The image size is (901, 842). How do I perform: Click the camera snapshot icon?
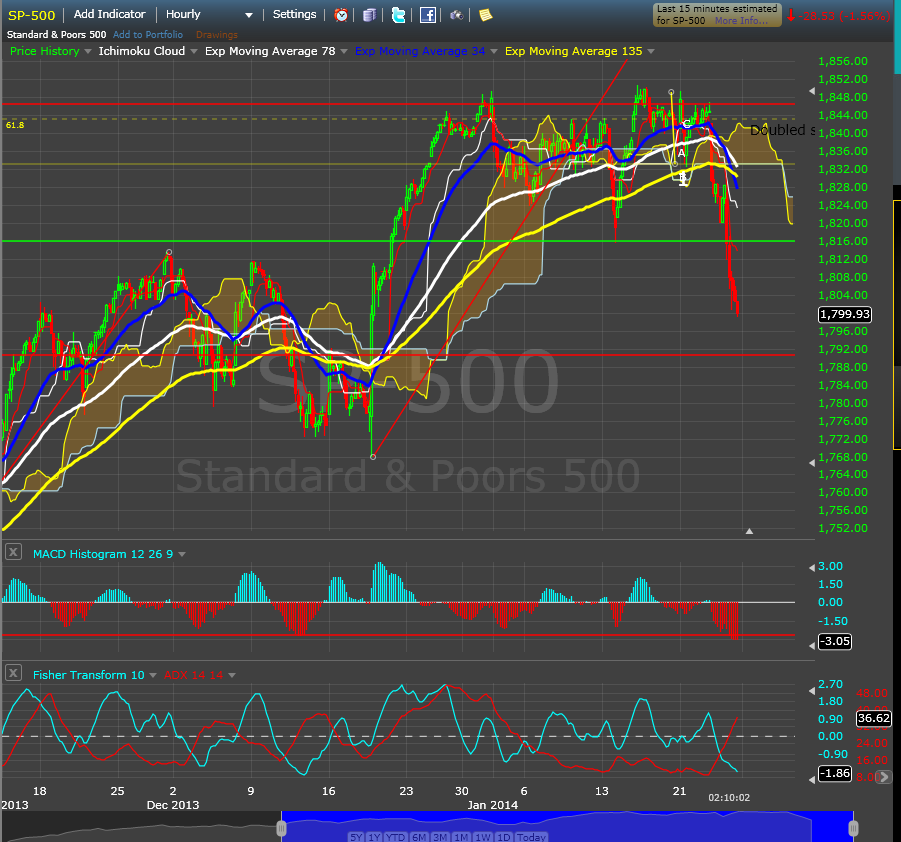[457, 15]
